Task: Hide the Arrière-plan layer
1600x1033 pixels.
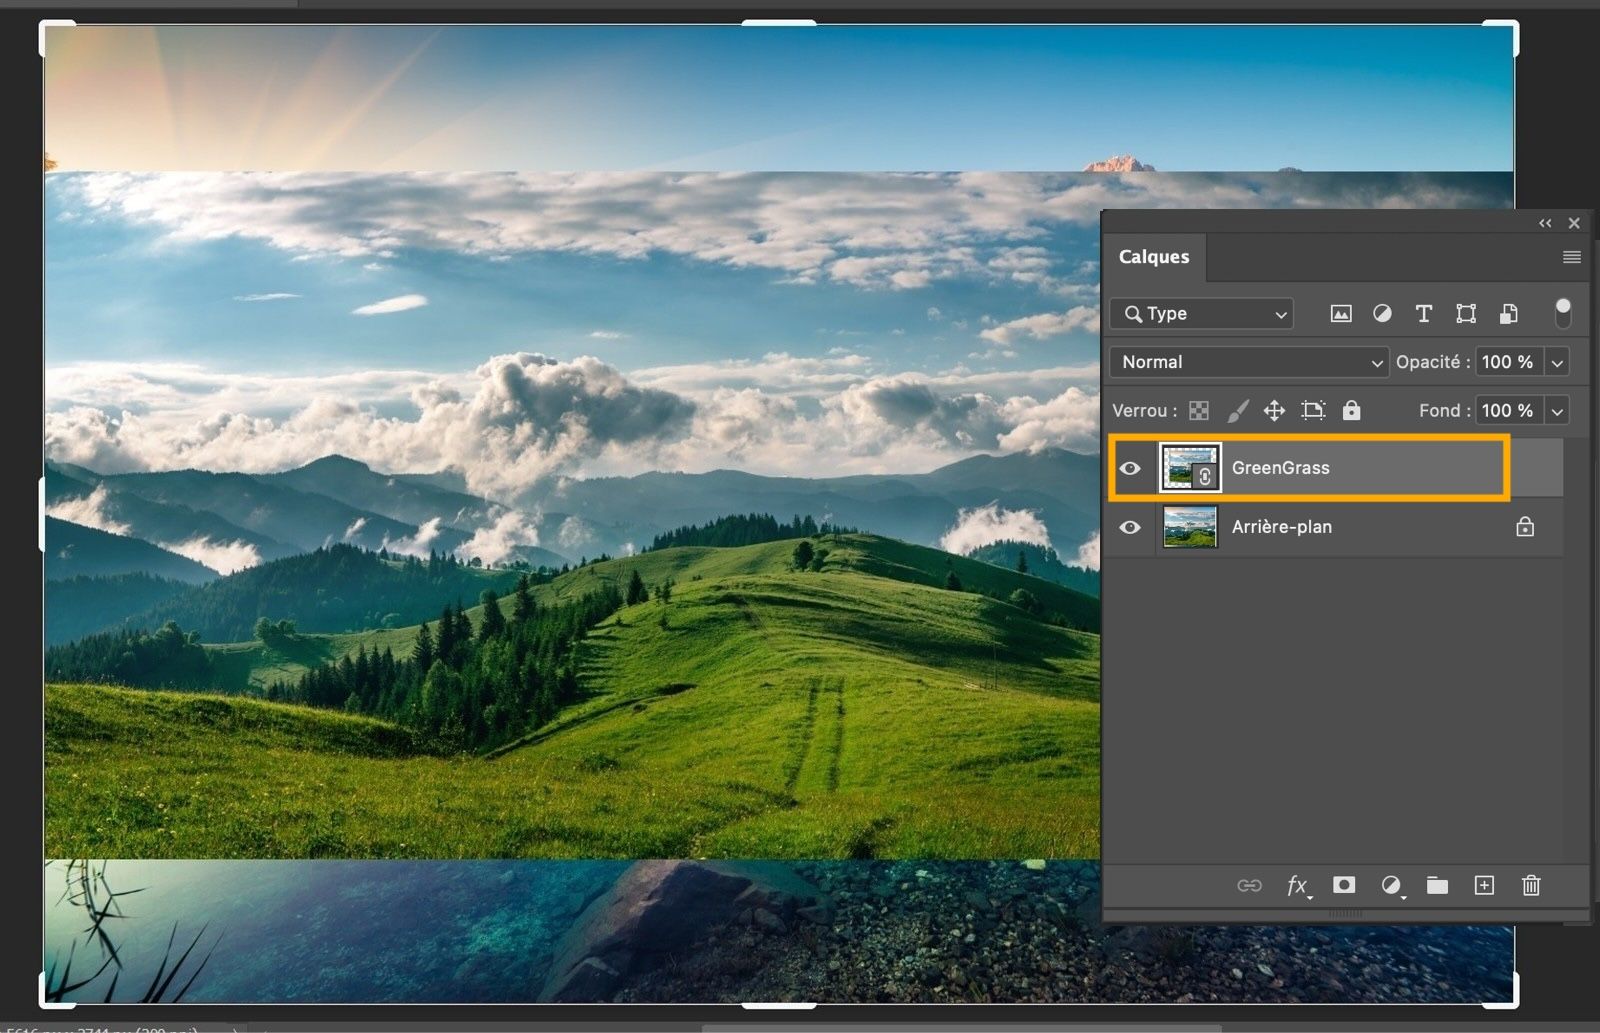Action: point(1130,527)
